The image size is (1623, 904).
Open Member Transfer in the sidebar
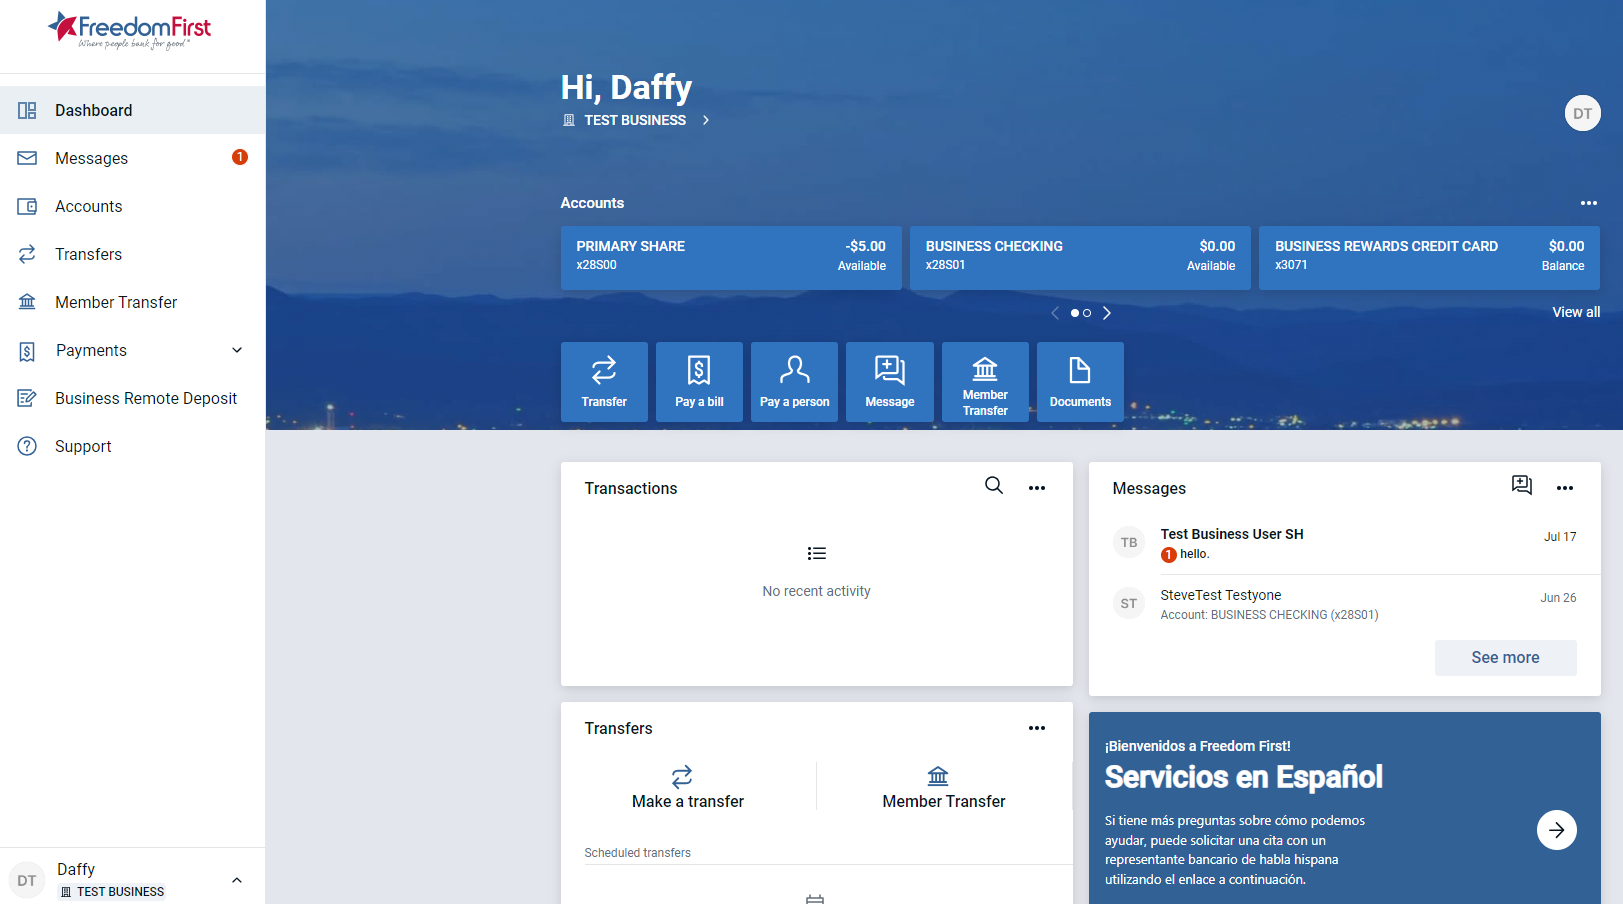tap(132, 302)
